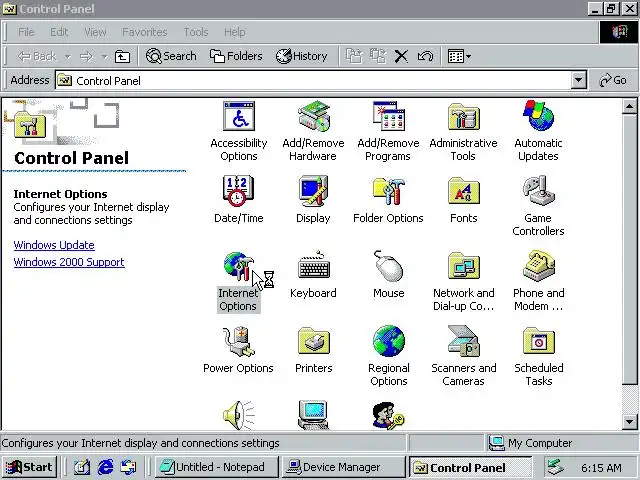Click the Up one level toolbar icon
This screenshot has width=640, height=480.
click(x=122, y=56)
